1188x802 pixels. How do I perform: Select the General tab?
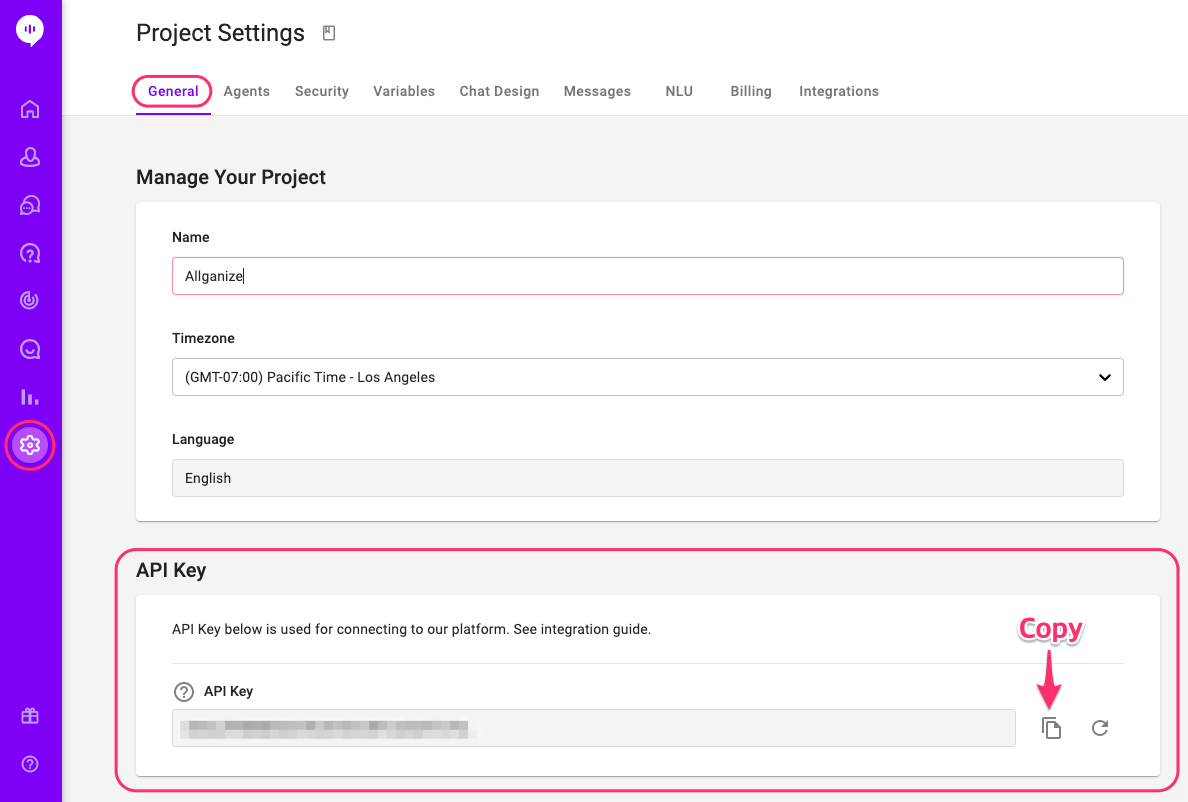[x=173, y=92]
